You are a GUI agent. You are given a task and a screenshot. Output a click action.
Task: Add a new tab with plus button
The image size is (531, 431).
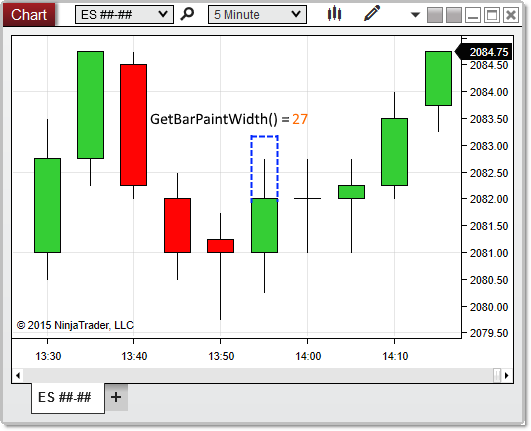pyautogui.click(x=116, y=397)
